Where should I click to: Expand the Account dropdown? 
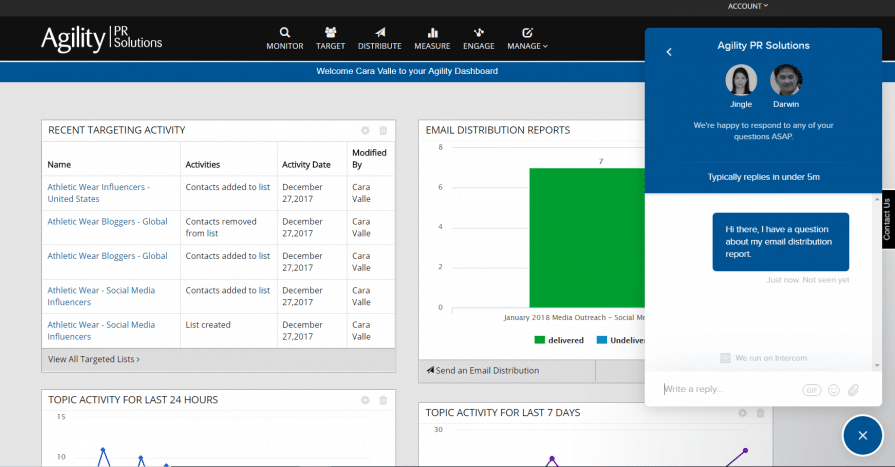point(748,6)
